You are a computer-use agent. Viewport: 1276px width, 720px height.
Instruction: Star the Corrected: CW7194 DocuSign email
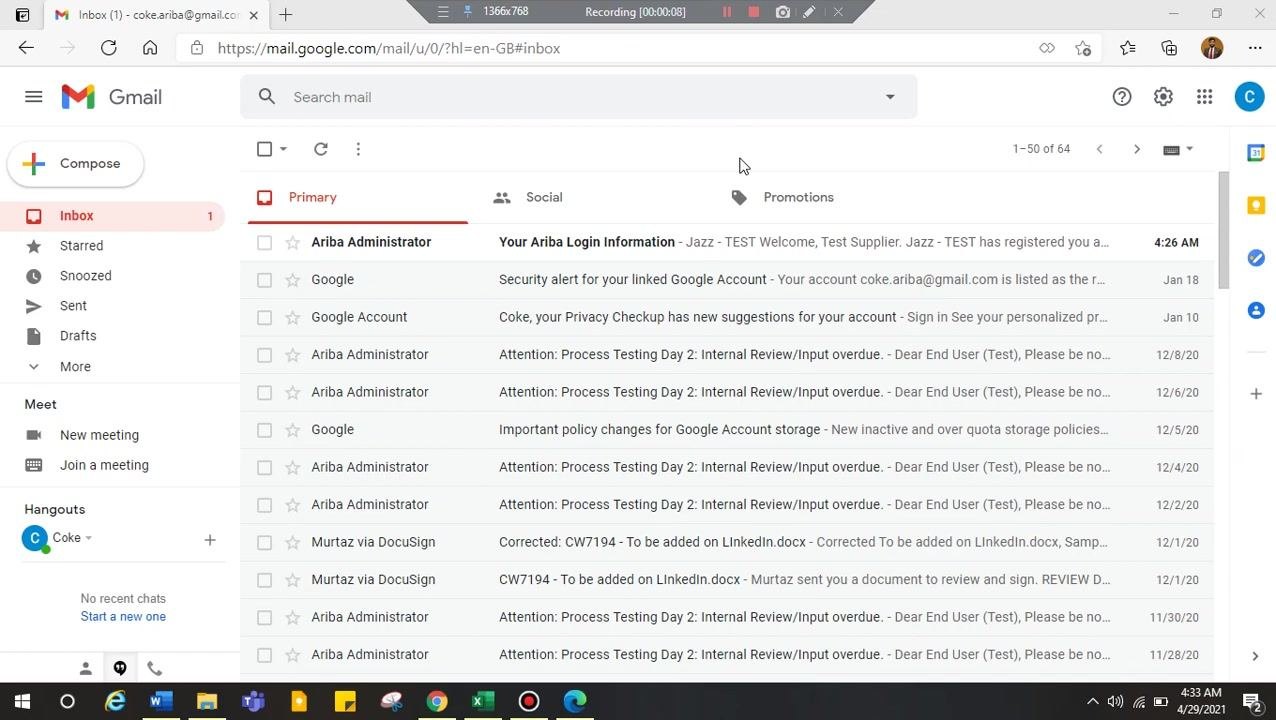tap(293, 542)
